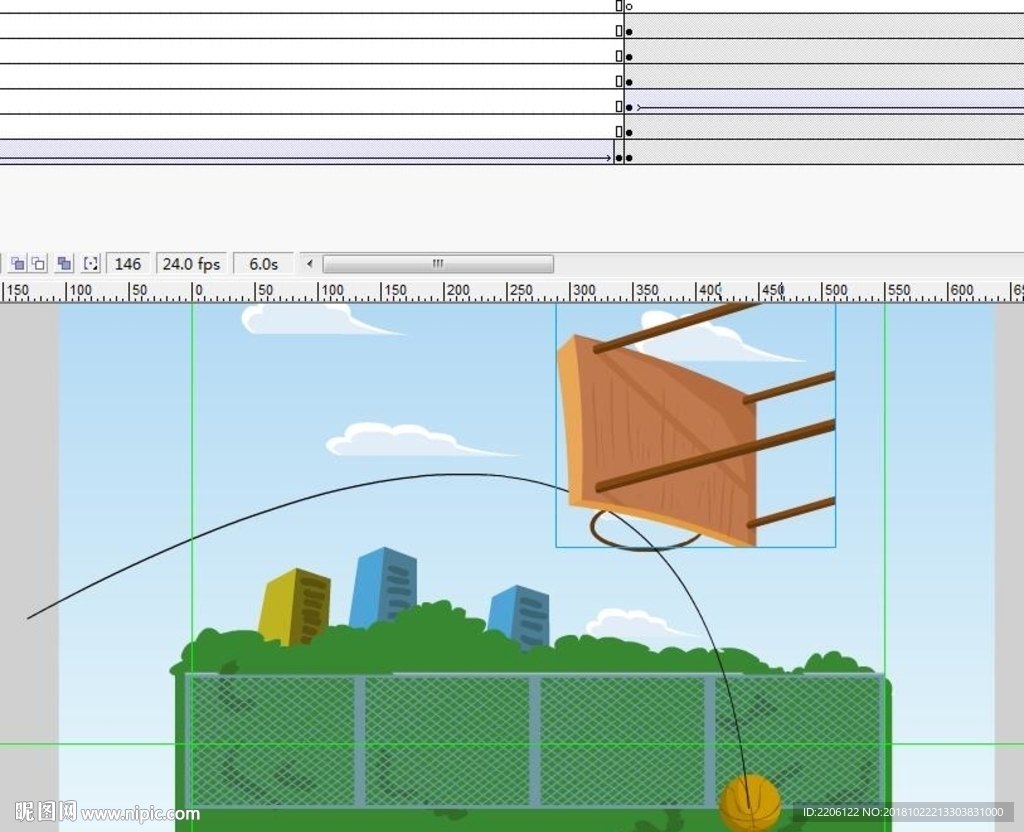1024x832 pixels.
Task: Enable Edit Multiple Frames button
Action: [64, 264]
